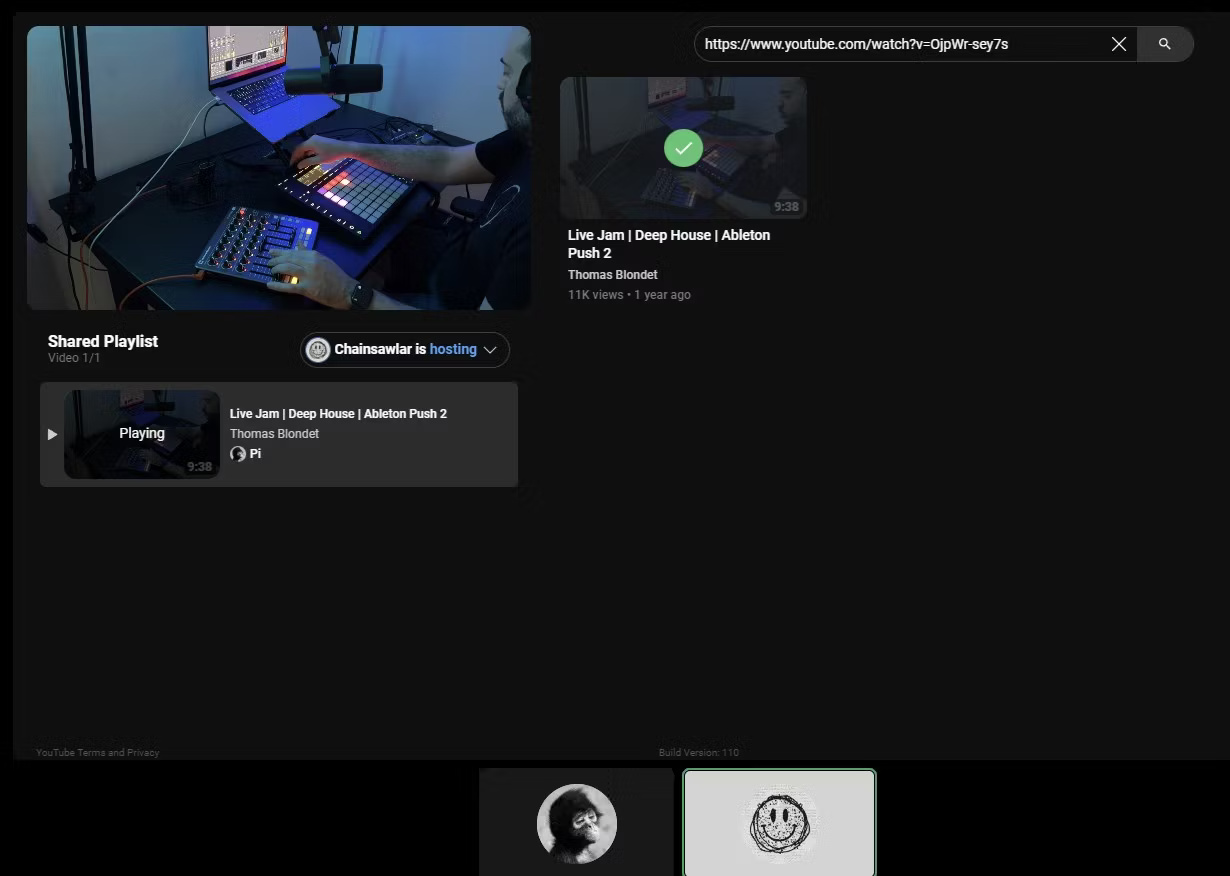
Task: Click the play triangle beside the Playing entry
Action: tap(52, 434)
